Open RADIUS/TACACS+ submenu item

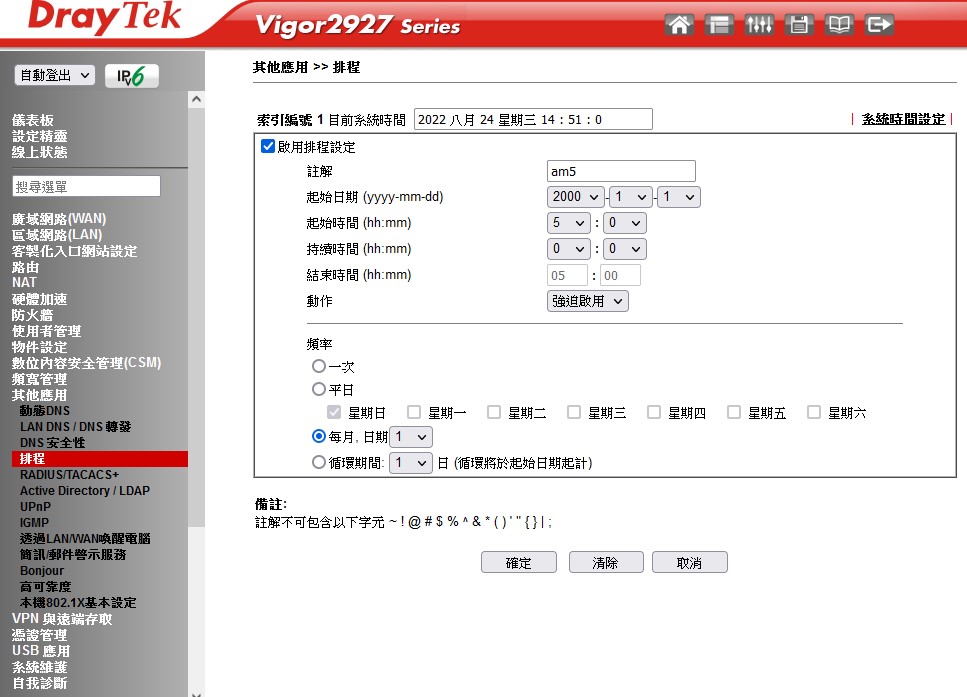[x=69, y=475]
